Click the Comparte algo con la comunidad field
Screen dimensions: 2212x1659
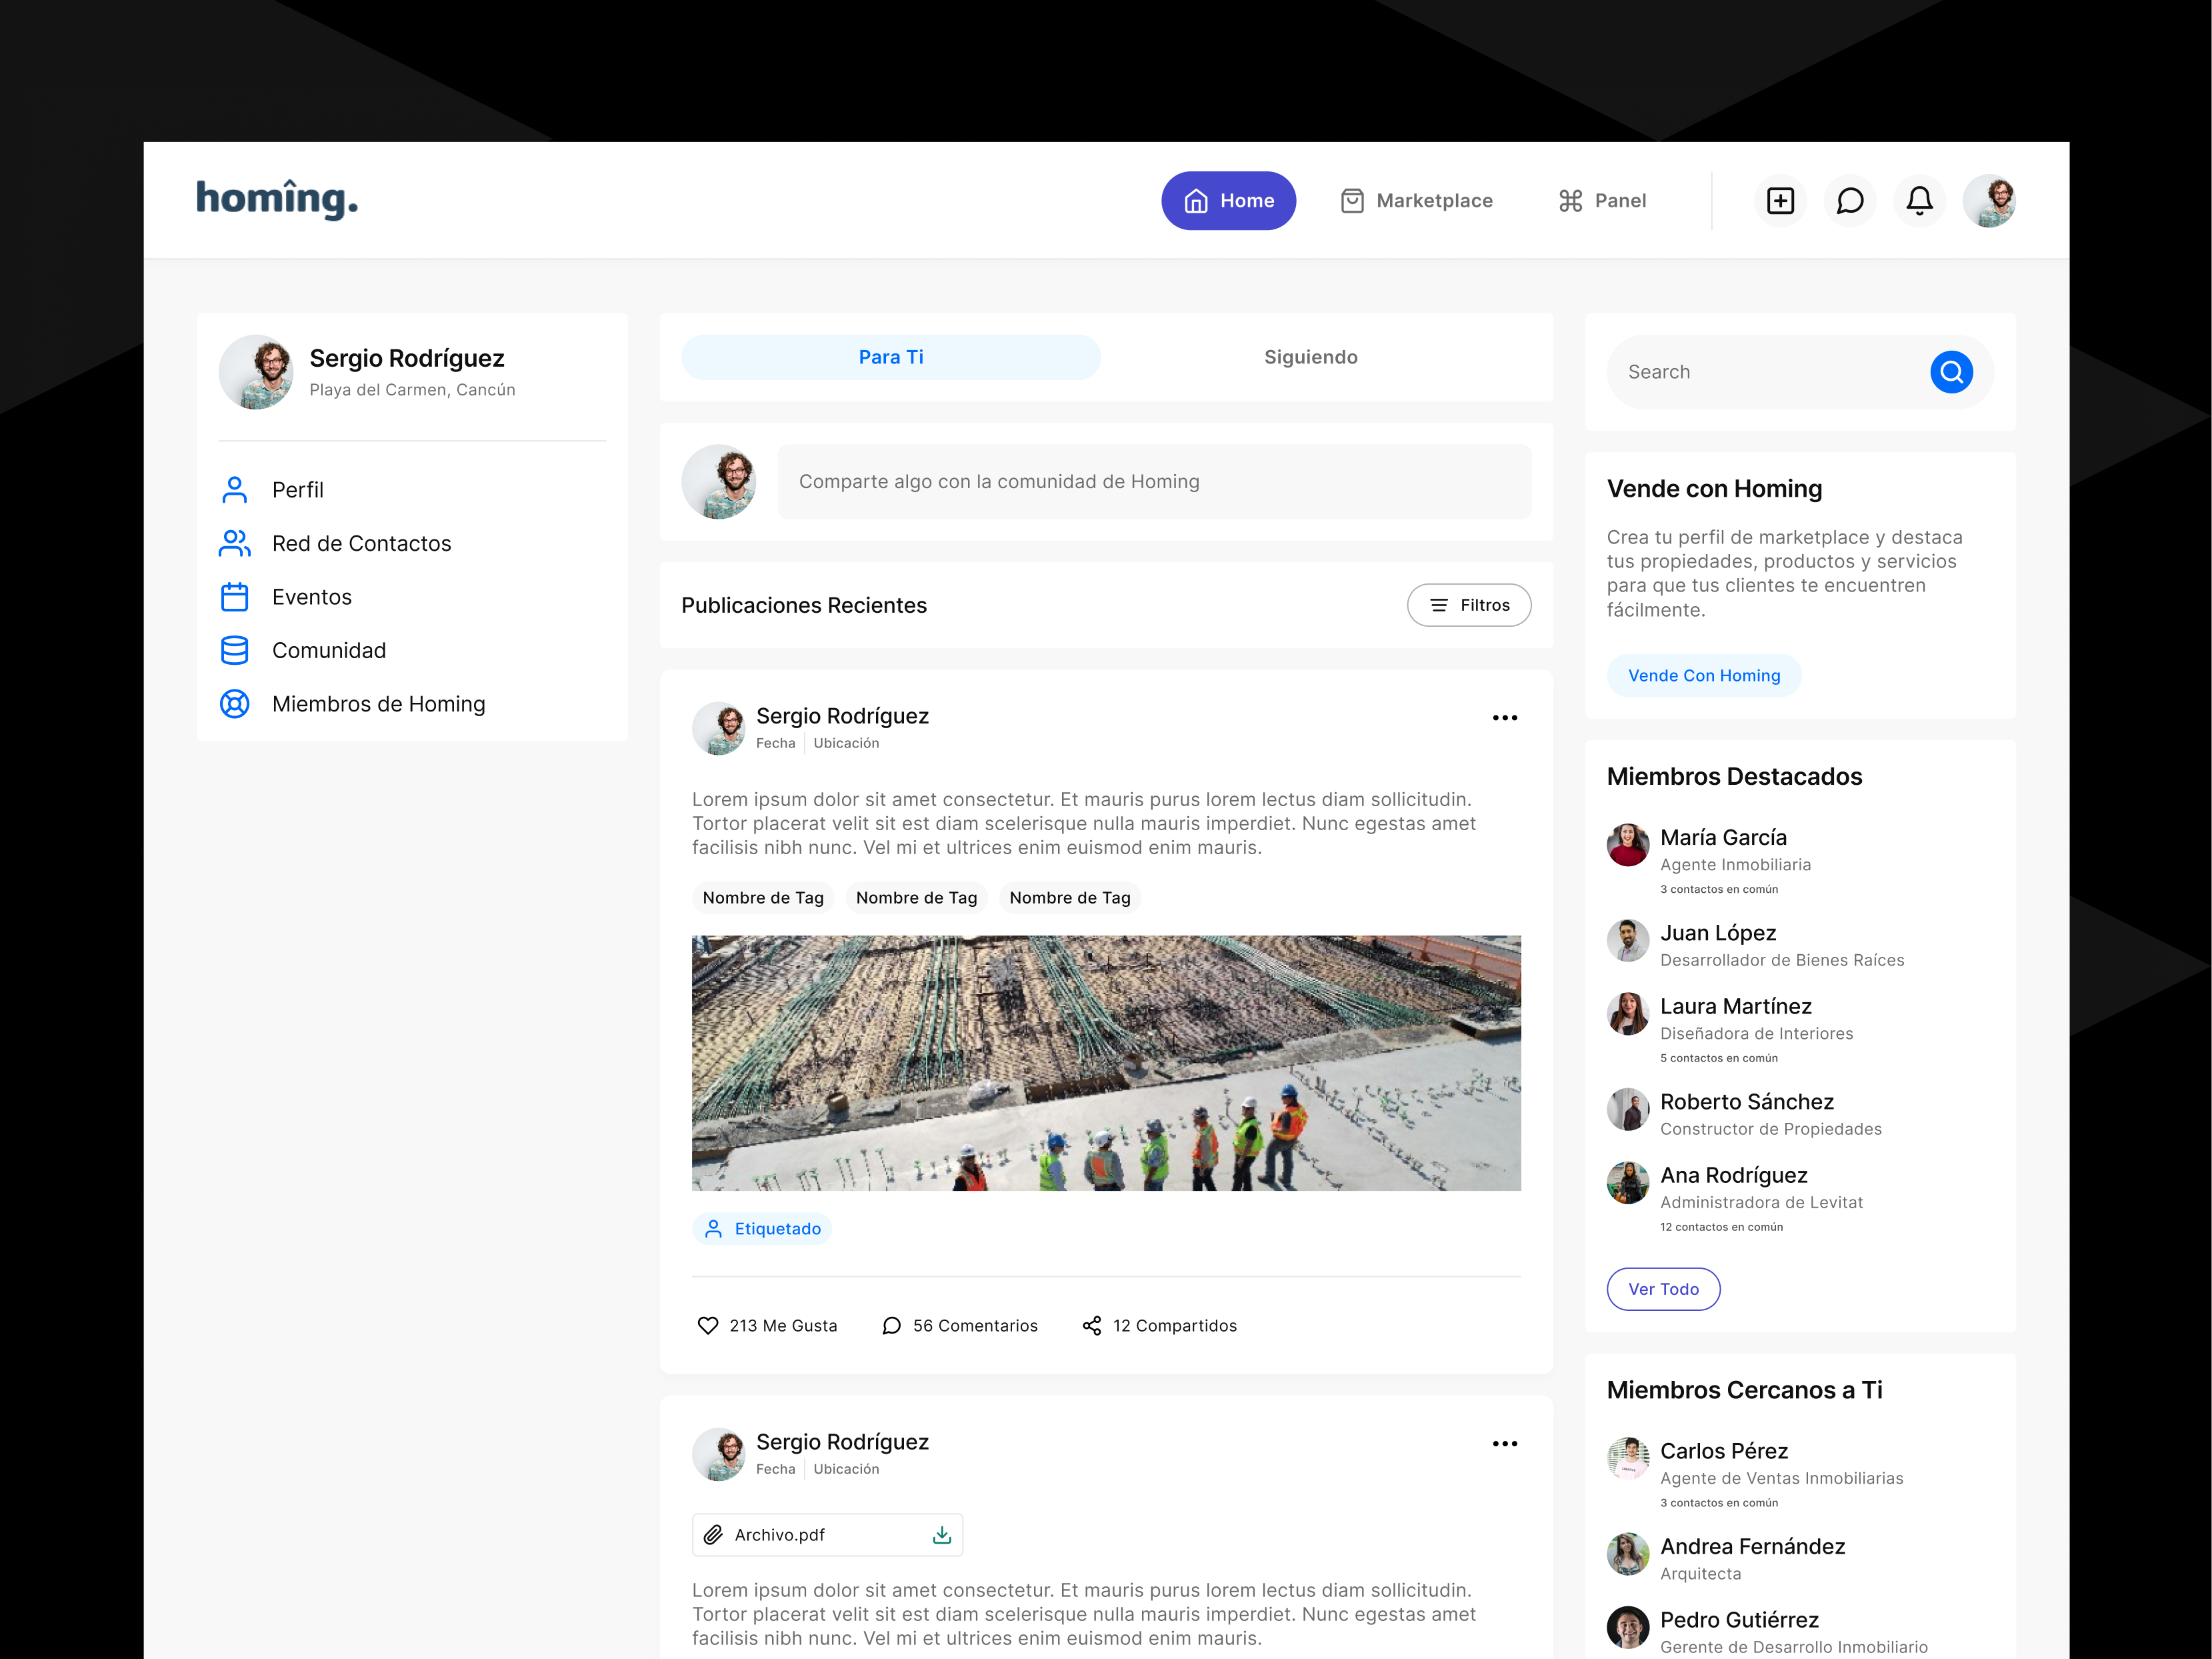pyautogui.click(x=1154, y=482)
